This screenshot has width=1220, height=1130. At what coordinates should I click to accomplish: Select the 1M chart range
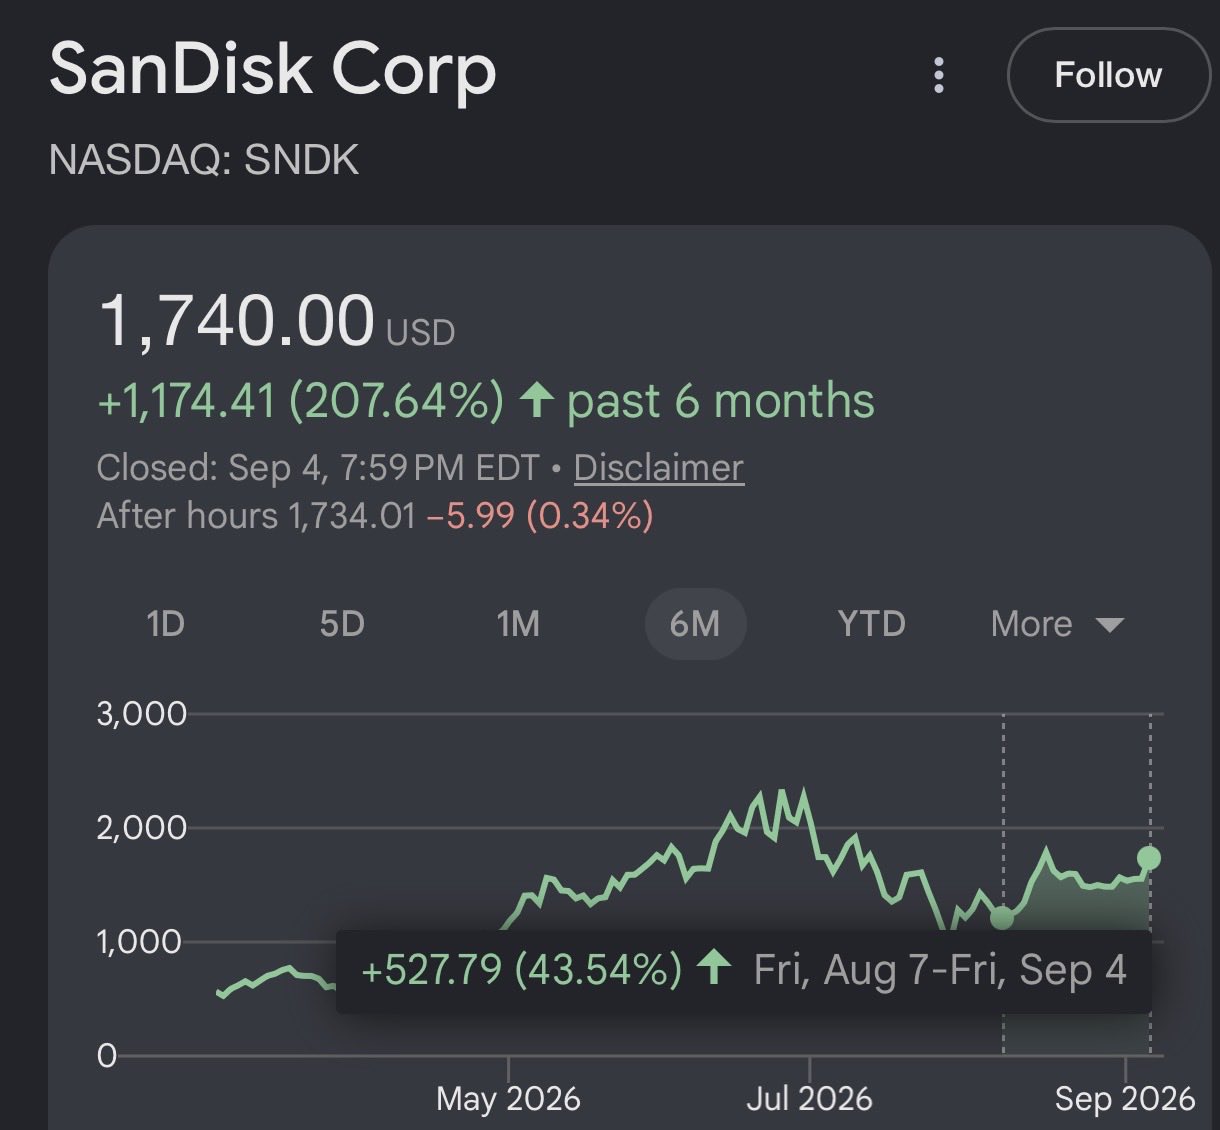518,624
